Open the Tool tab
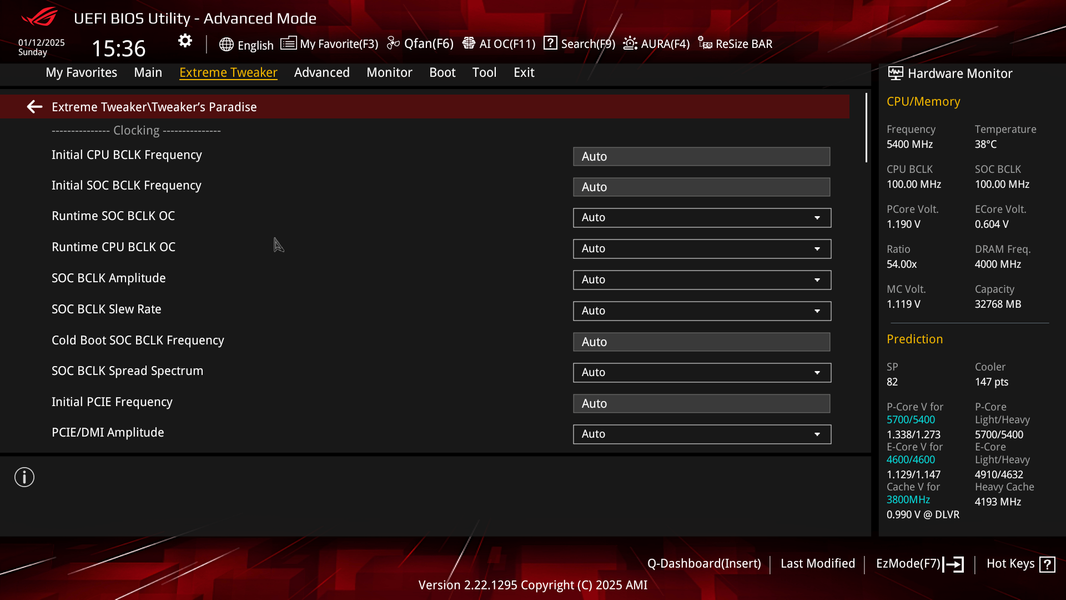This screenshot has width=1066, height=600. click(x=484, y=73)
